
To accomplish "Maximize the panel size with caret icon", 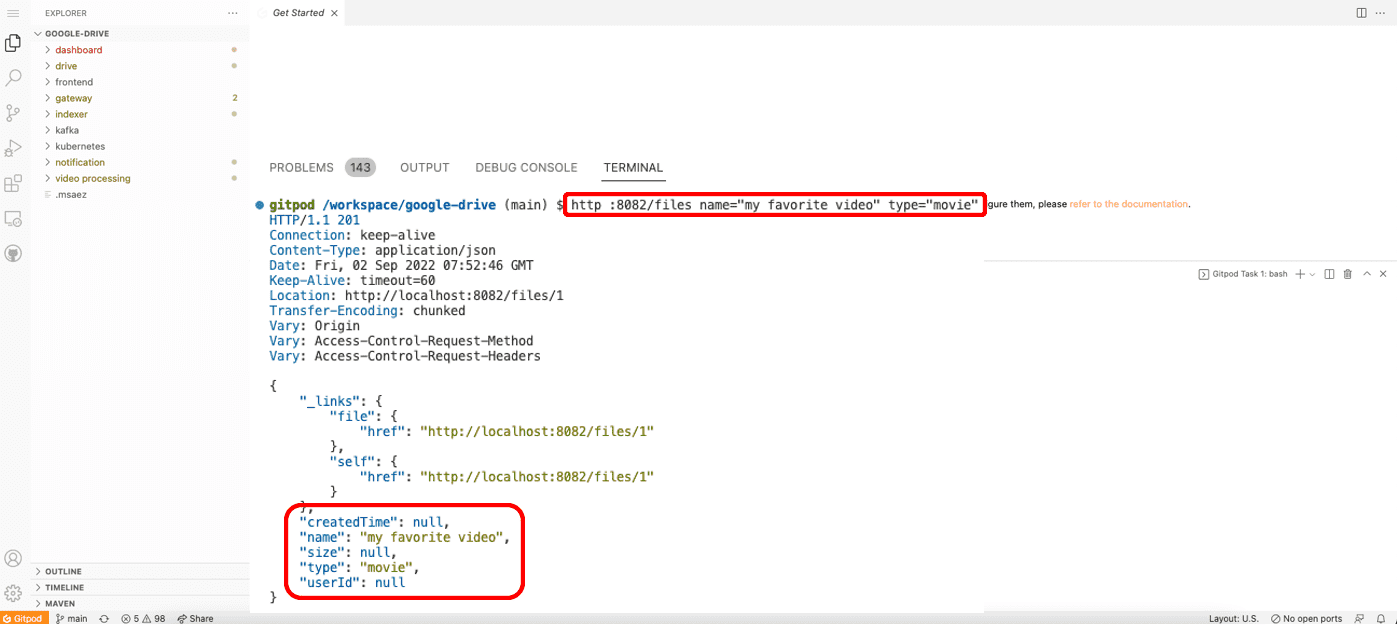I will [1366, 274].
